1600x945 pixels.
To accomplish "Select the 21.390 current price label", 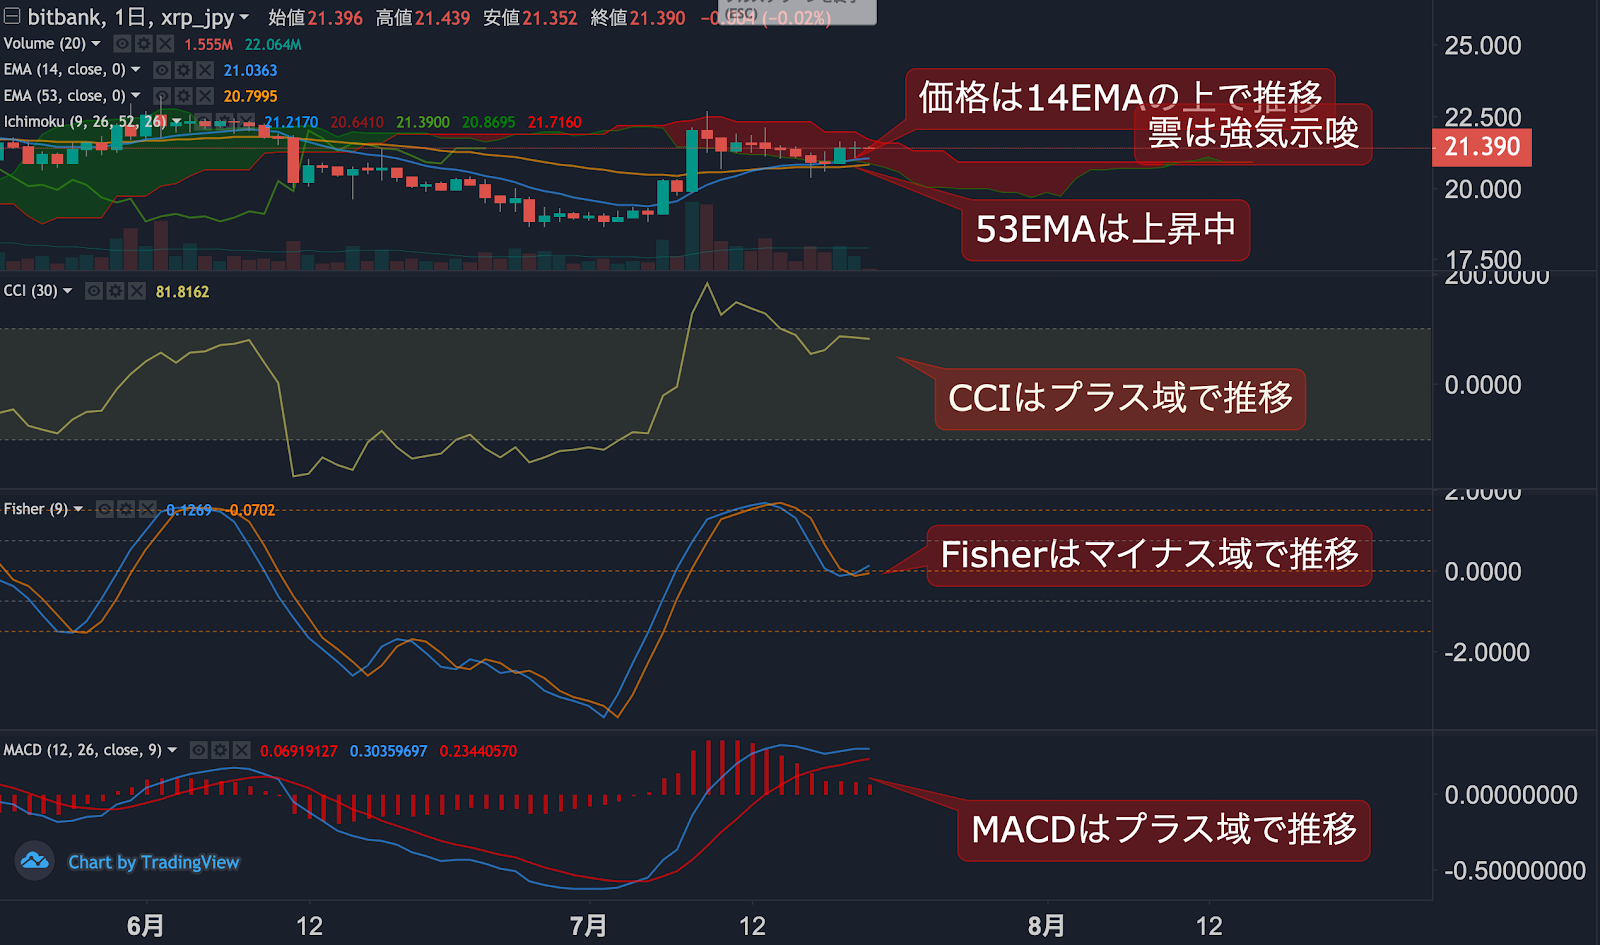I will [1482, 147].
